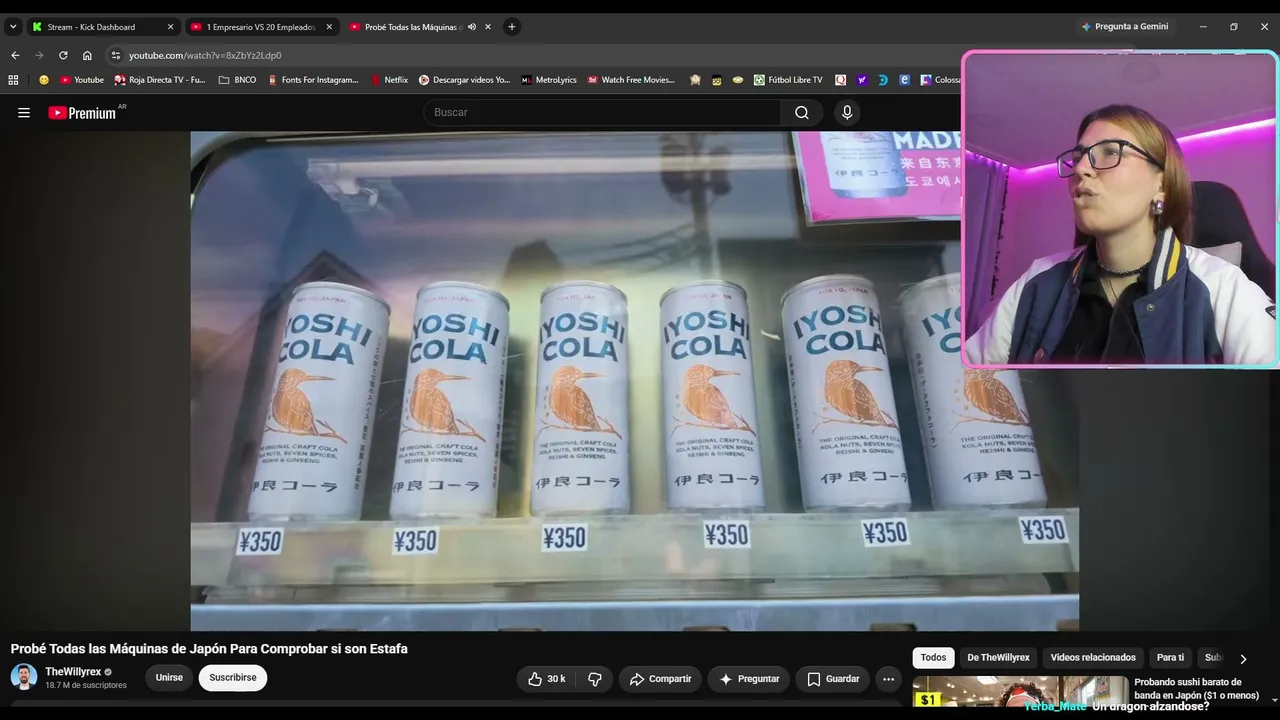1280x720 pixels.
Task: Open the Compartir share dialog
Action: [660, 679]
